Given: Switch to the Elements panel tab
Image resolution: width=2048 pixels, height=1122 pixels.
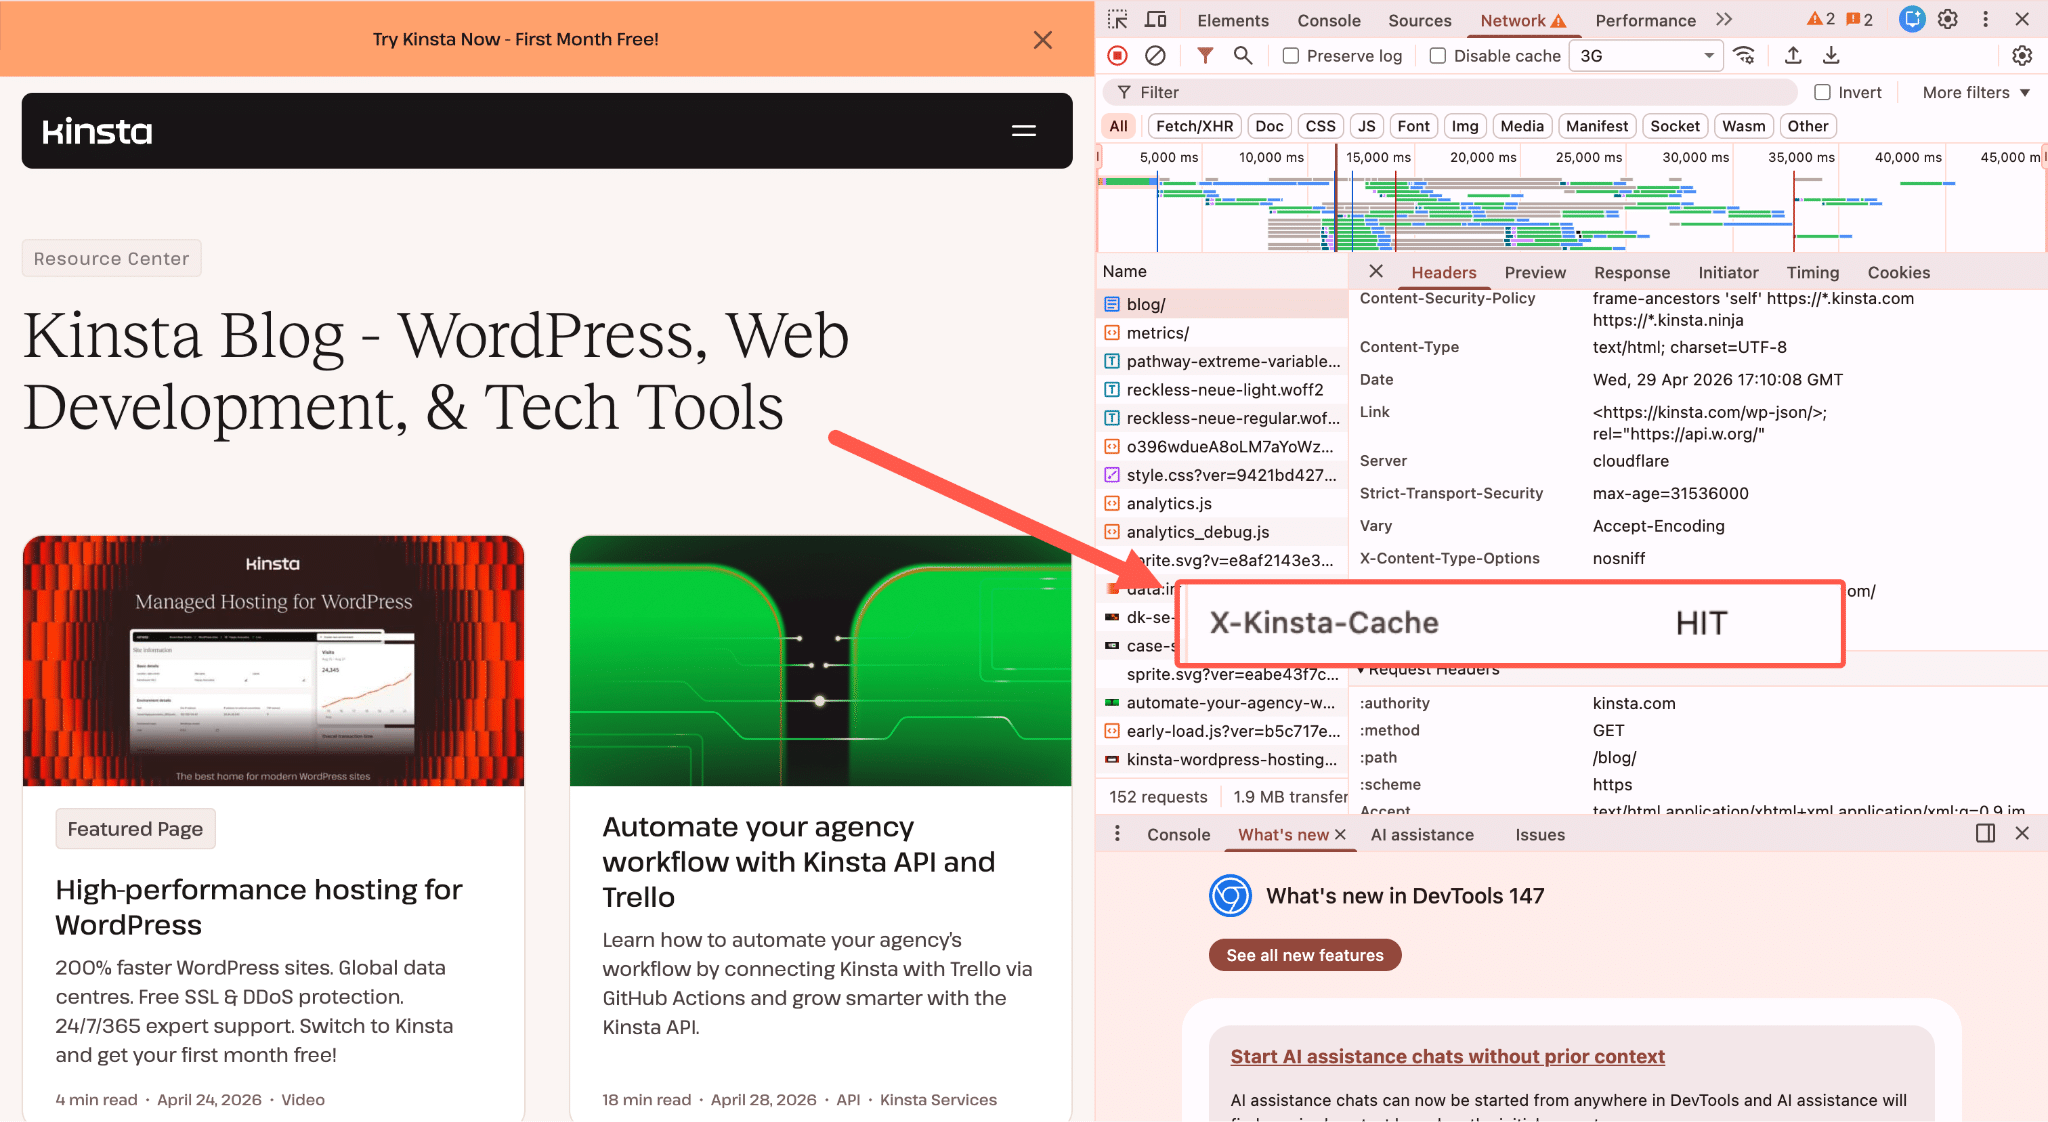Looking at the screenshot, I should pos(1233,20).
